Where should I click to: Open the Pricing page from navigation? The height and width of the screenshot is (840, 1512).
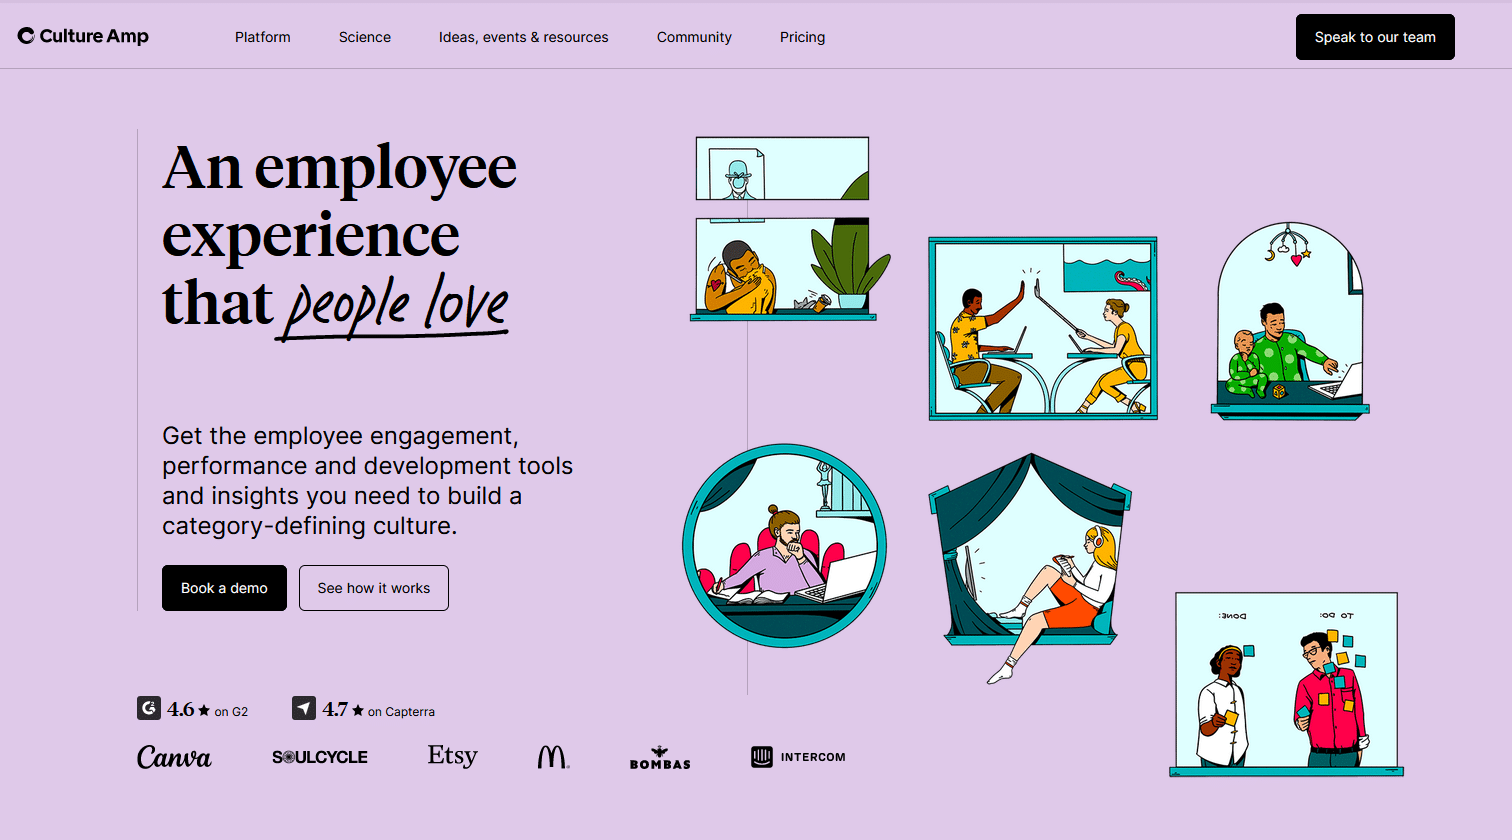point(802,37)
